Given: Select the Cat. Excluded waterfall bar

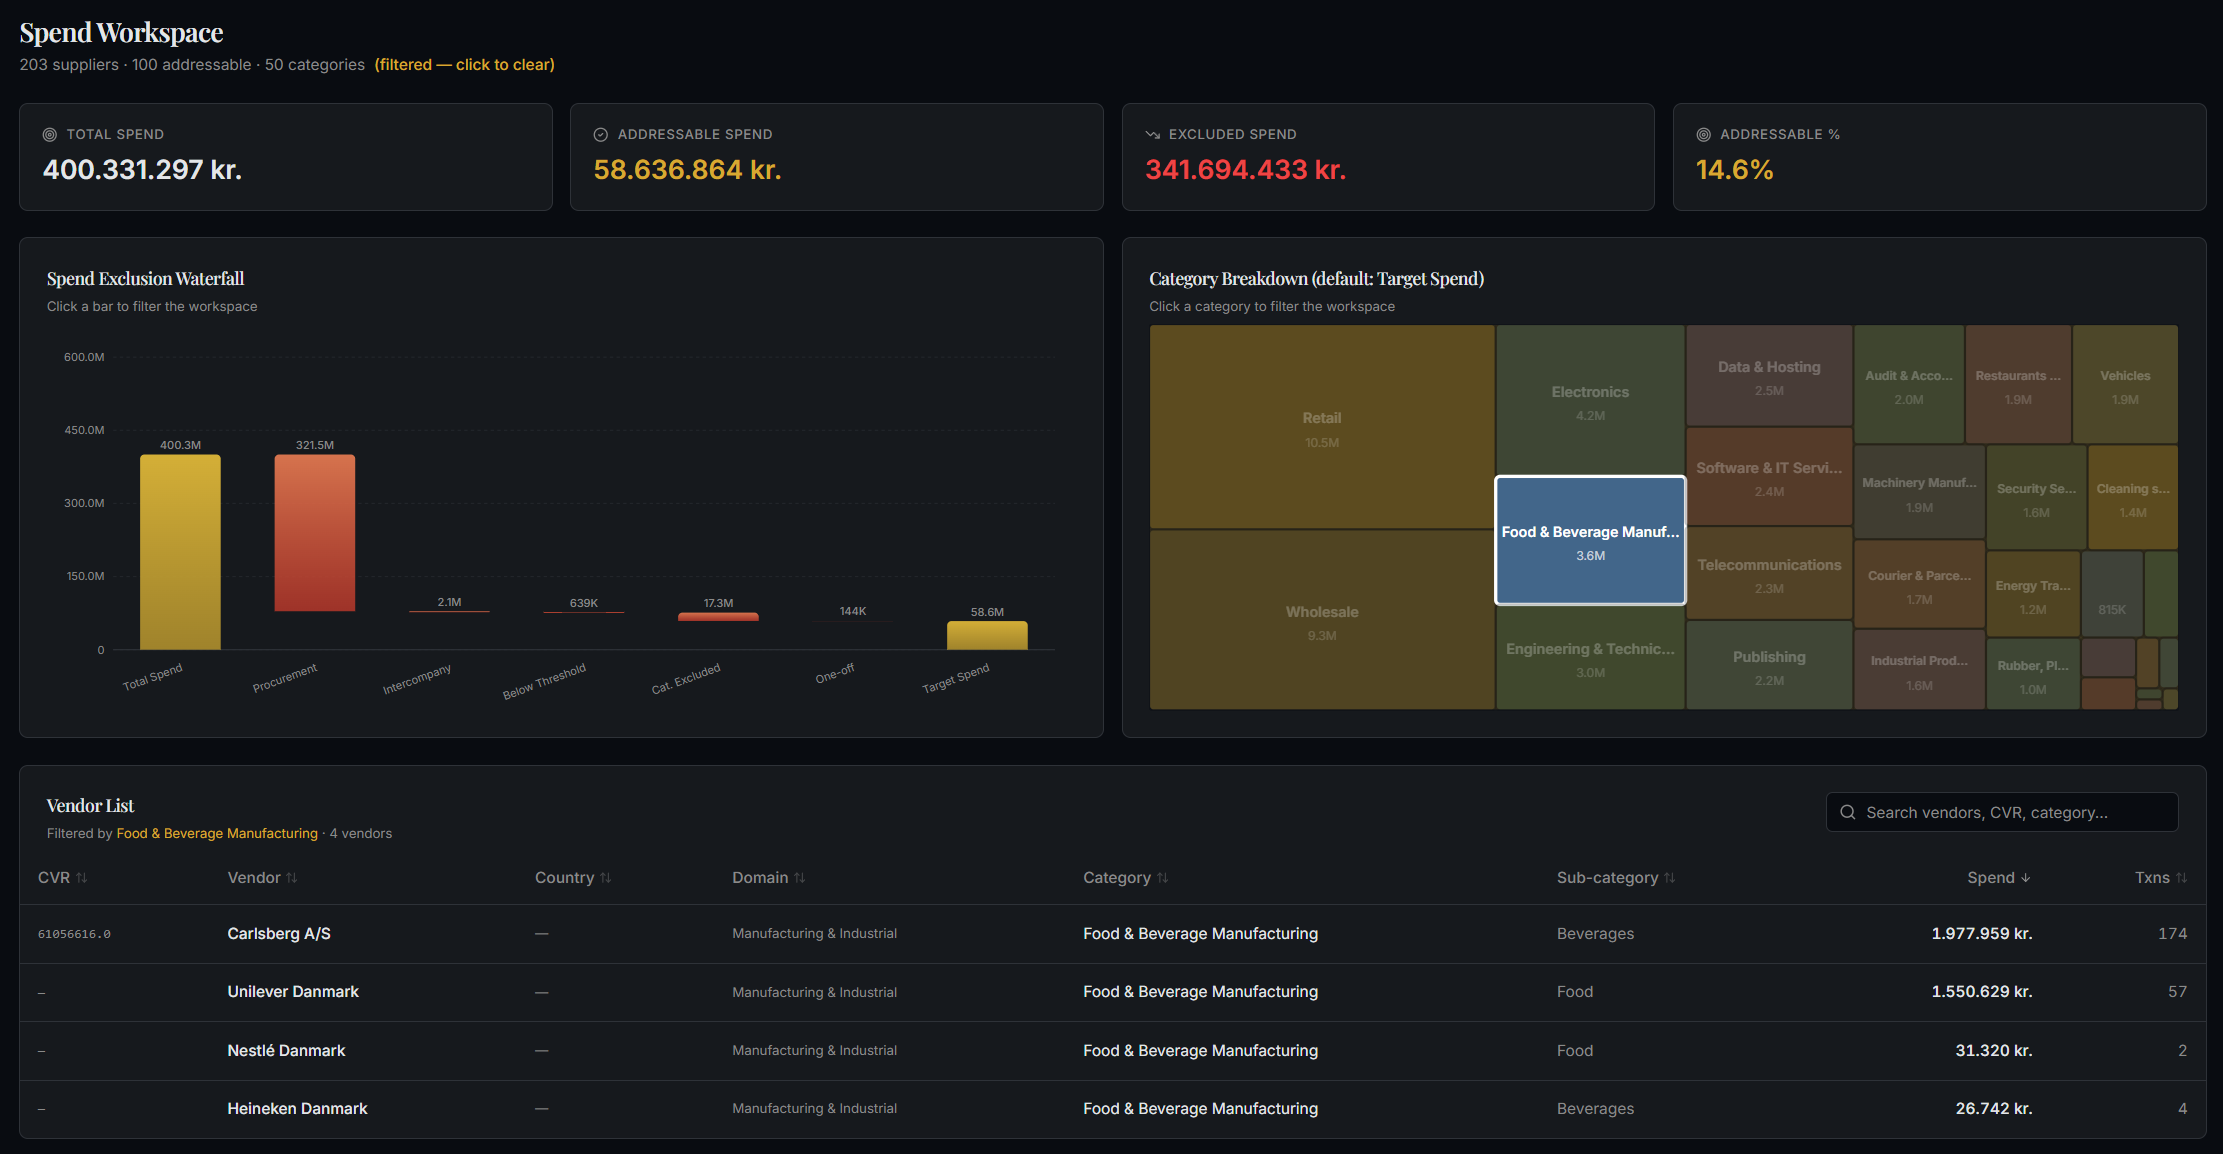Looking at the screenshot, I should 718,617.
